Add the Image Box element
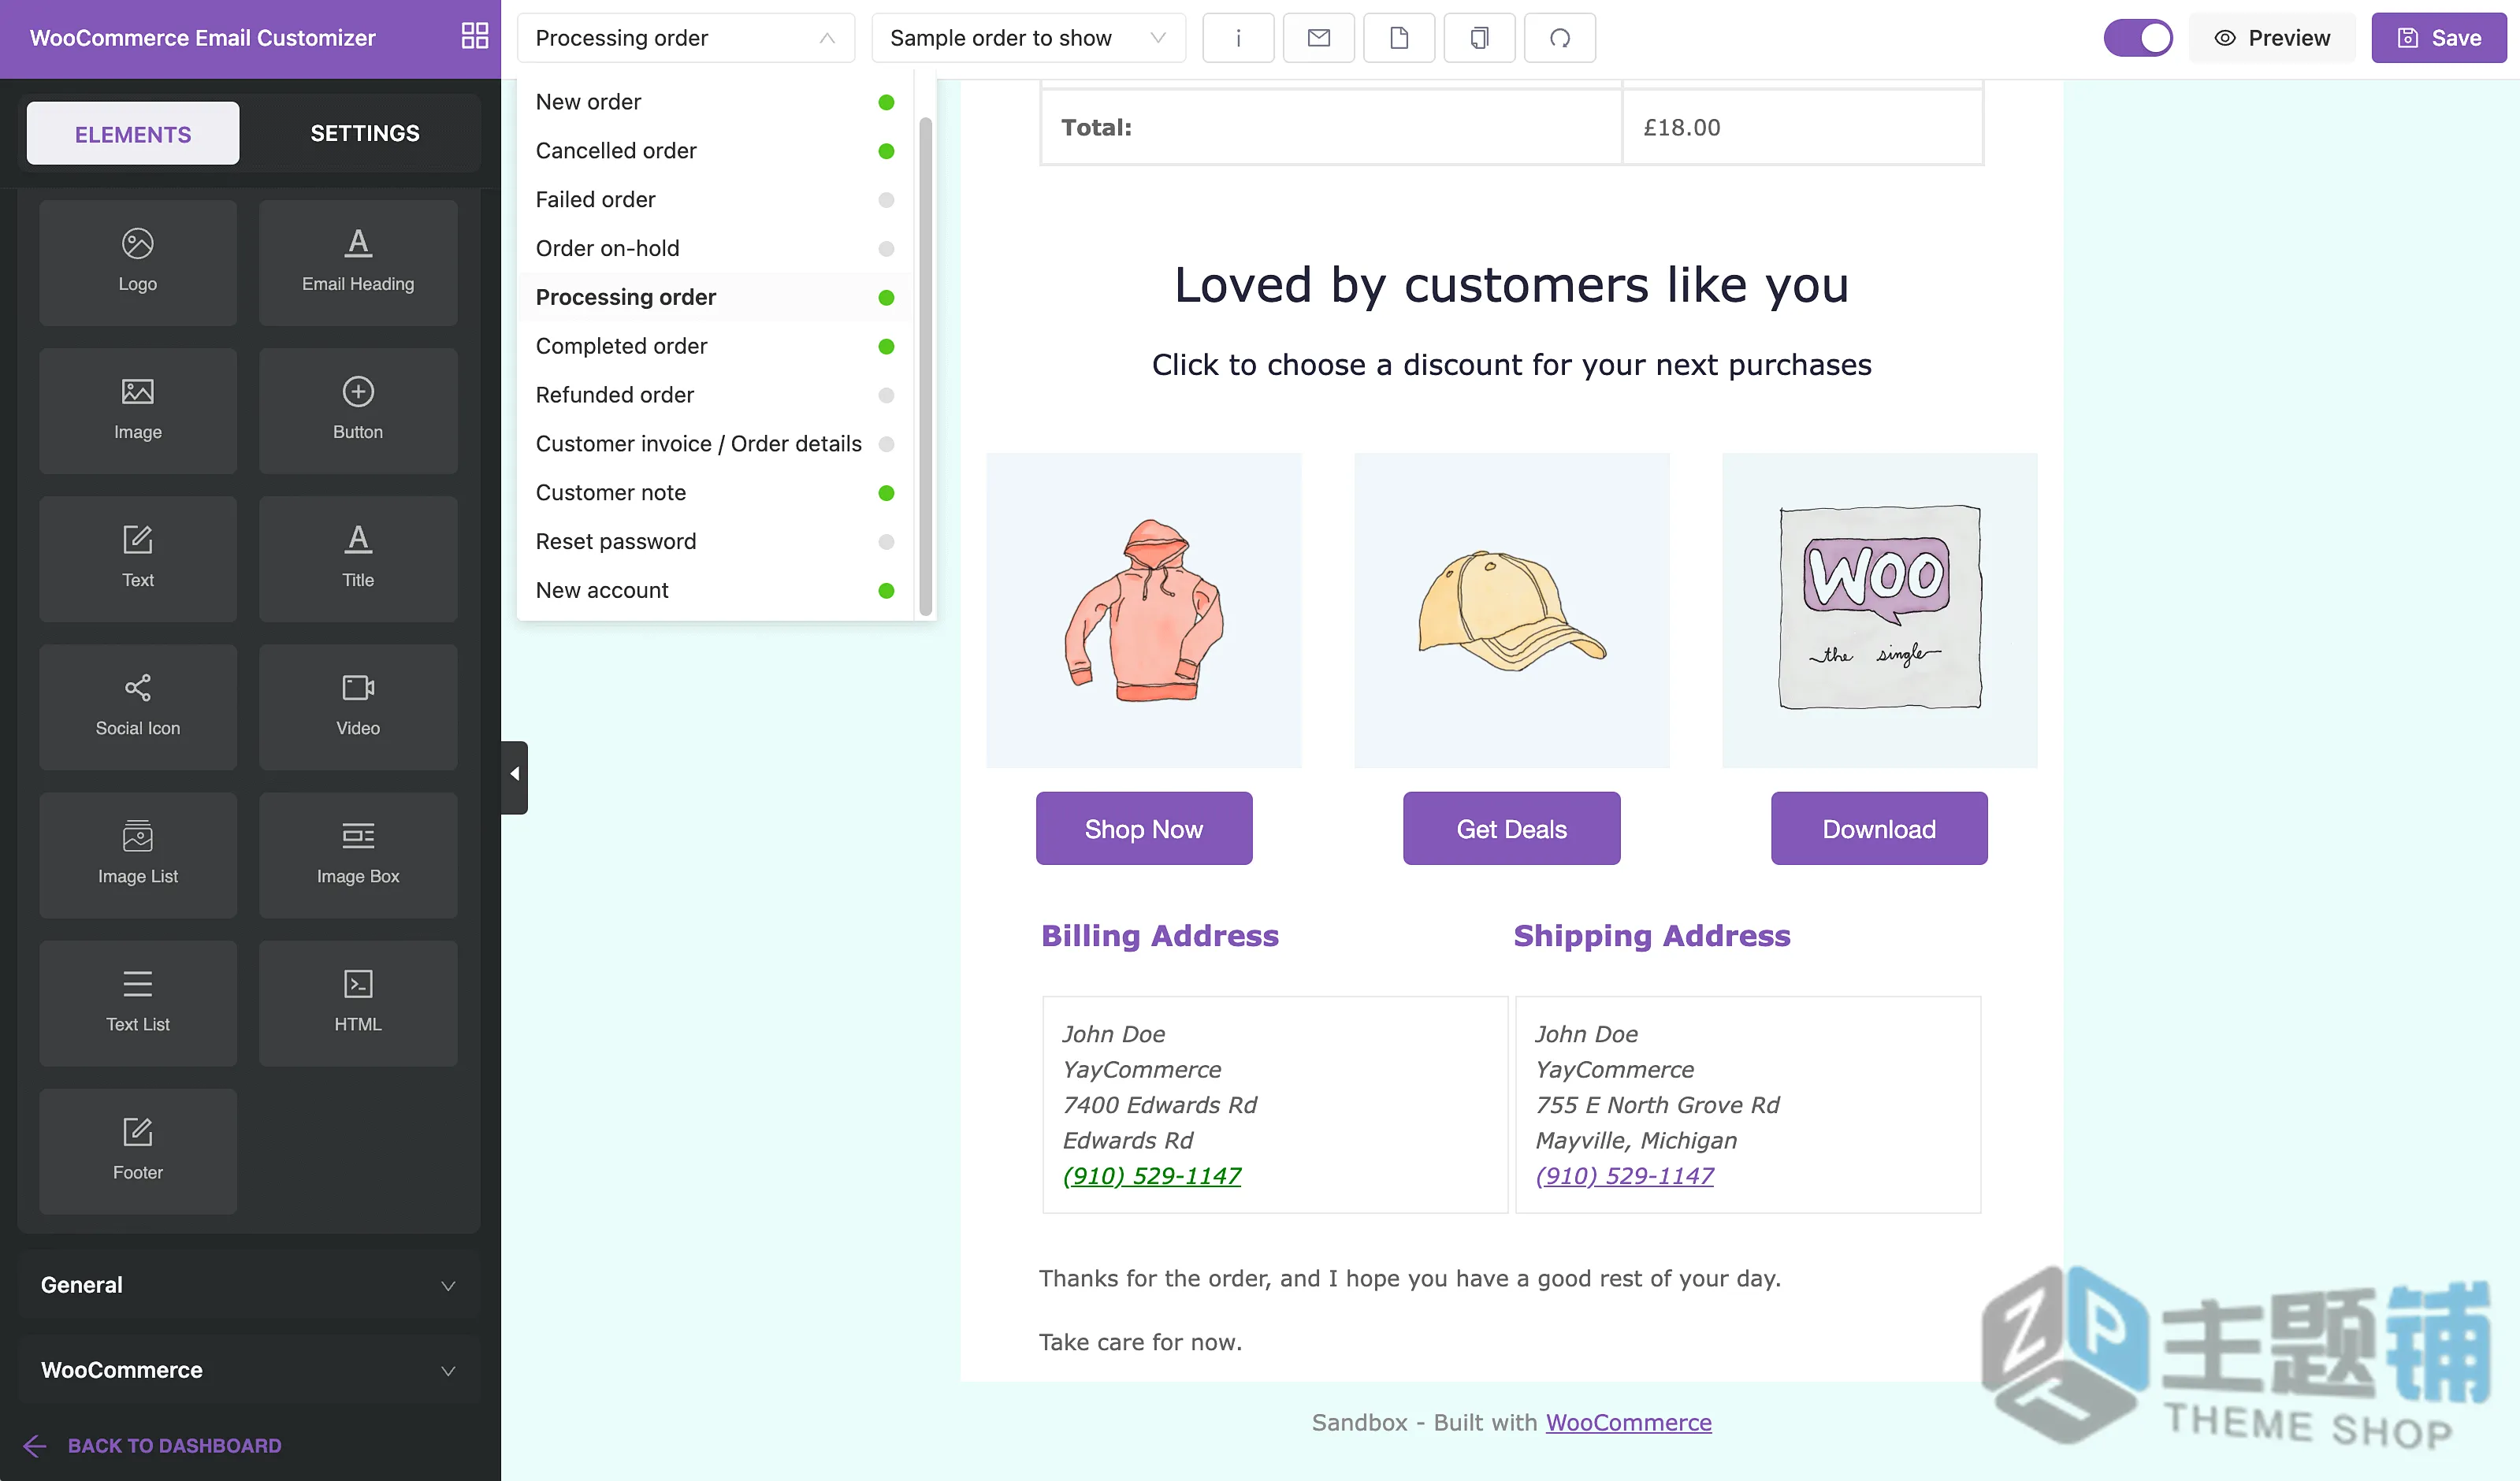The width and height of the screenshot is (2520, 1481). [x=358, y=854]
